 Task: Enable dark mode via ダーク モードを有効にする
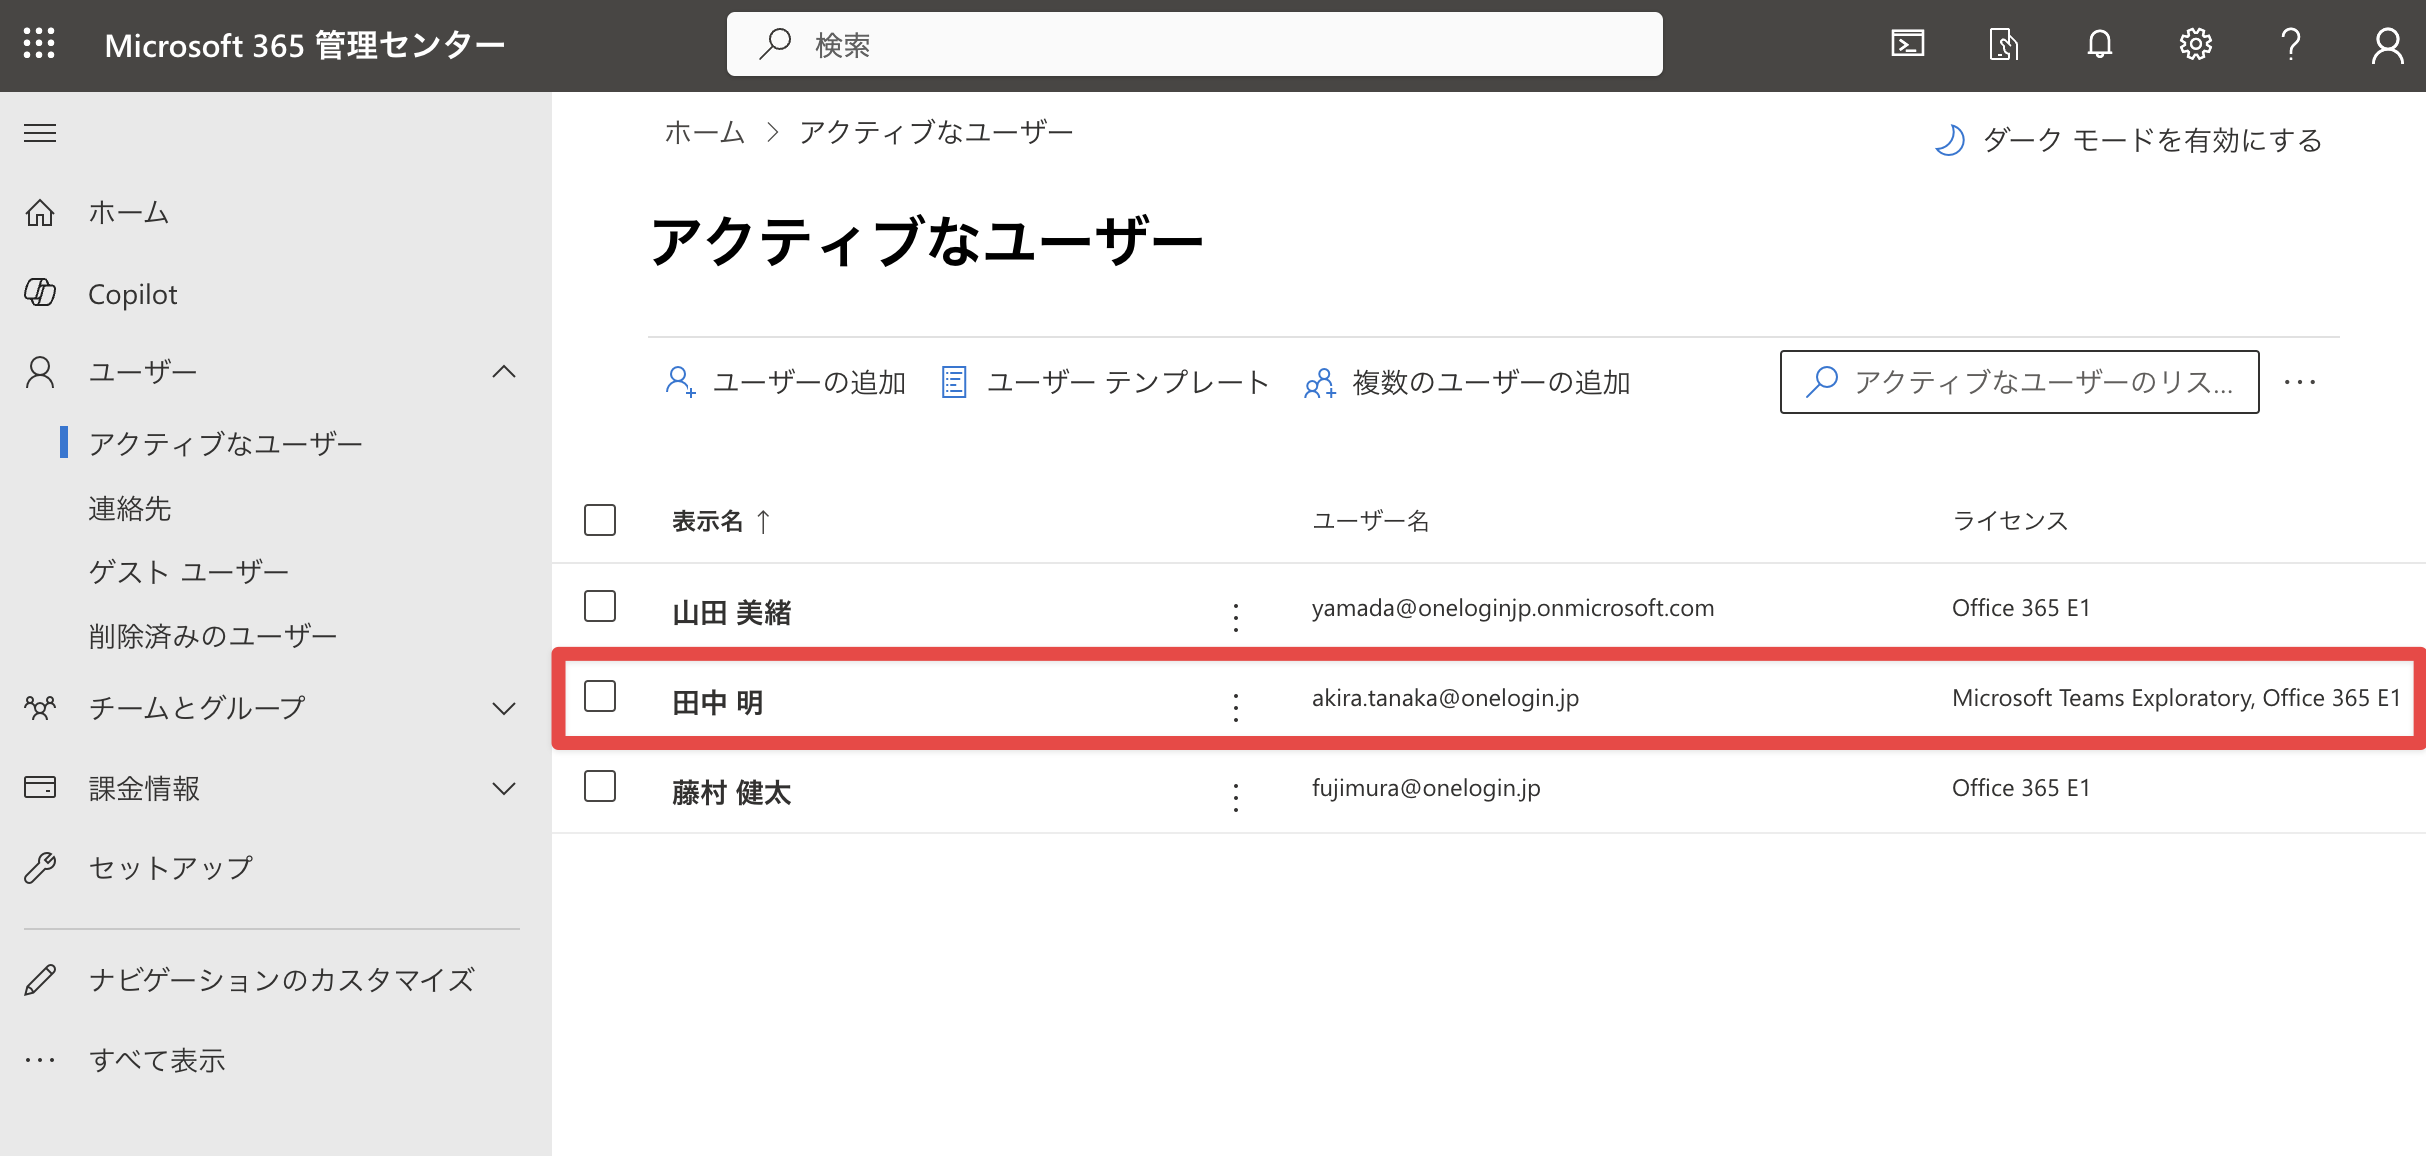(x=2128, y=140)
